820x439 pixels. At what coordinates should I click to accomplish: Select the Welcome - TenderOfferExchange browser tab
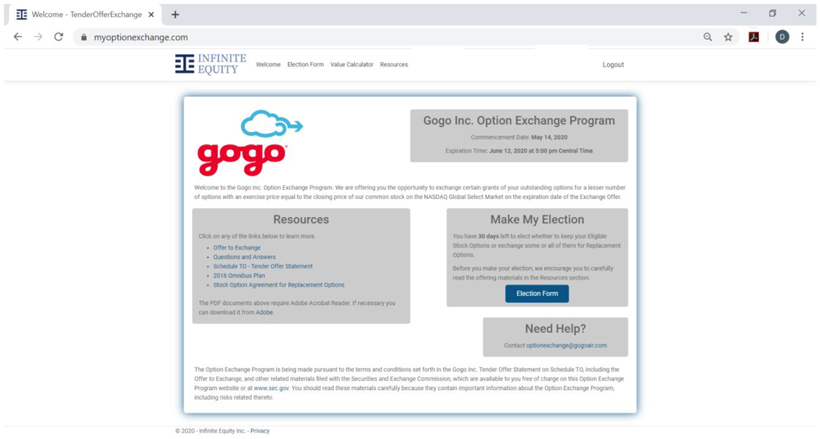tap(86, 15)
